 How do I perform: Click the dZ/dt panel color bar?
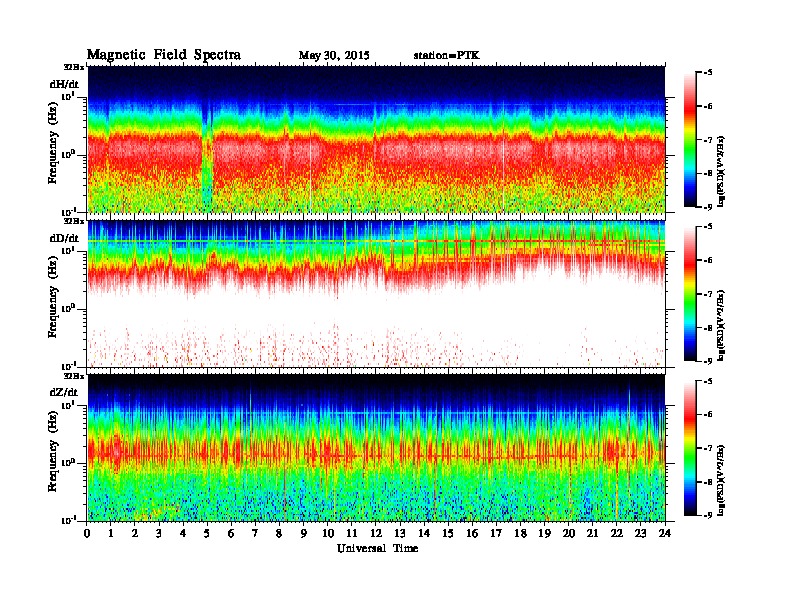tap(689, 448)
